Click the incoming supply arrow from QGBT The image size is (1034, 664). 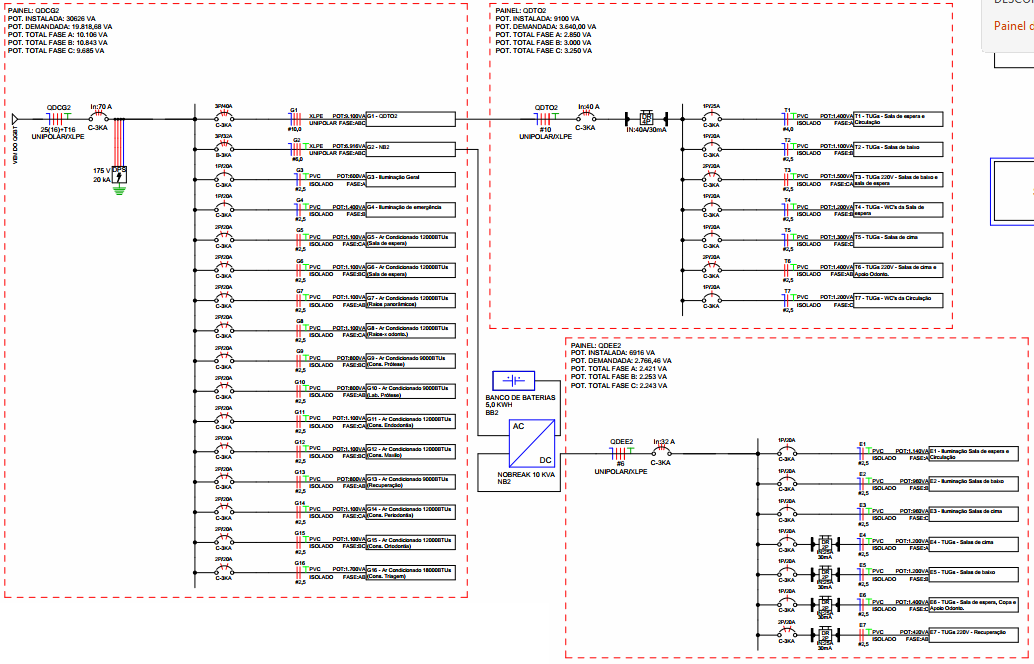click(15, 119)
